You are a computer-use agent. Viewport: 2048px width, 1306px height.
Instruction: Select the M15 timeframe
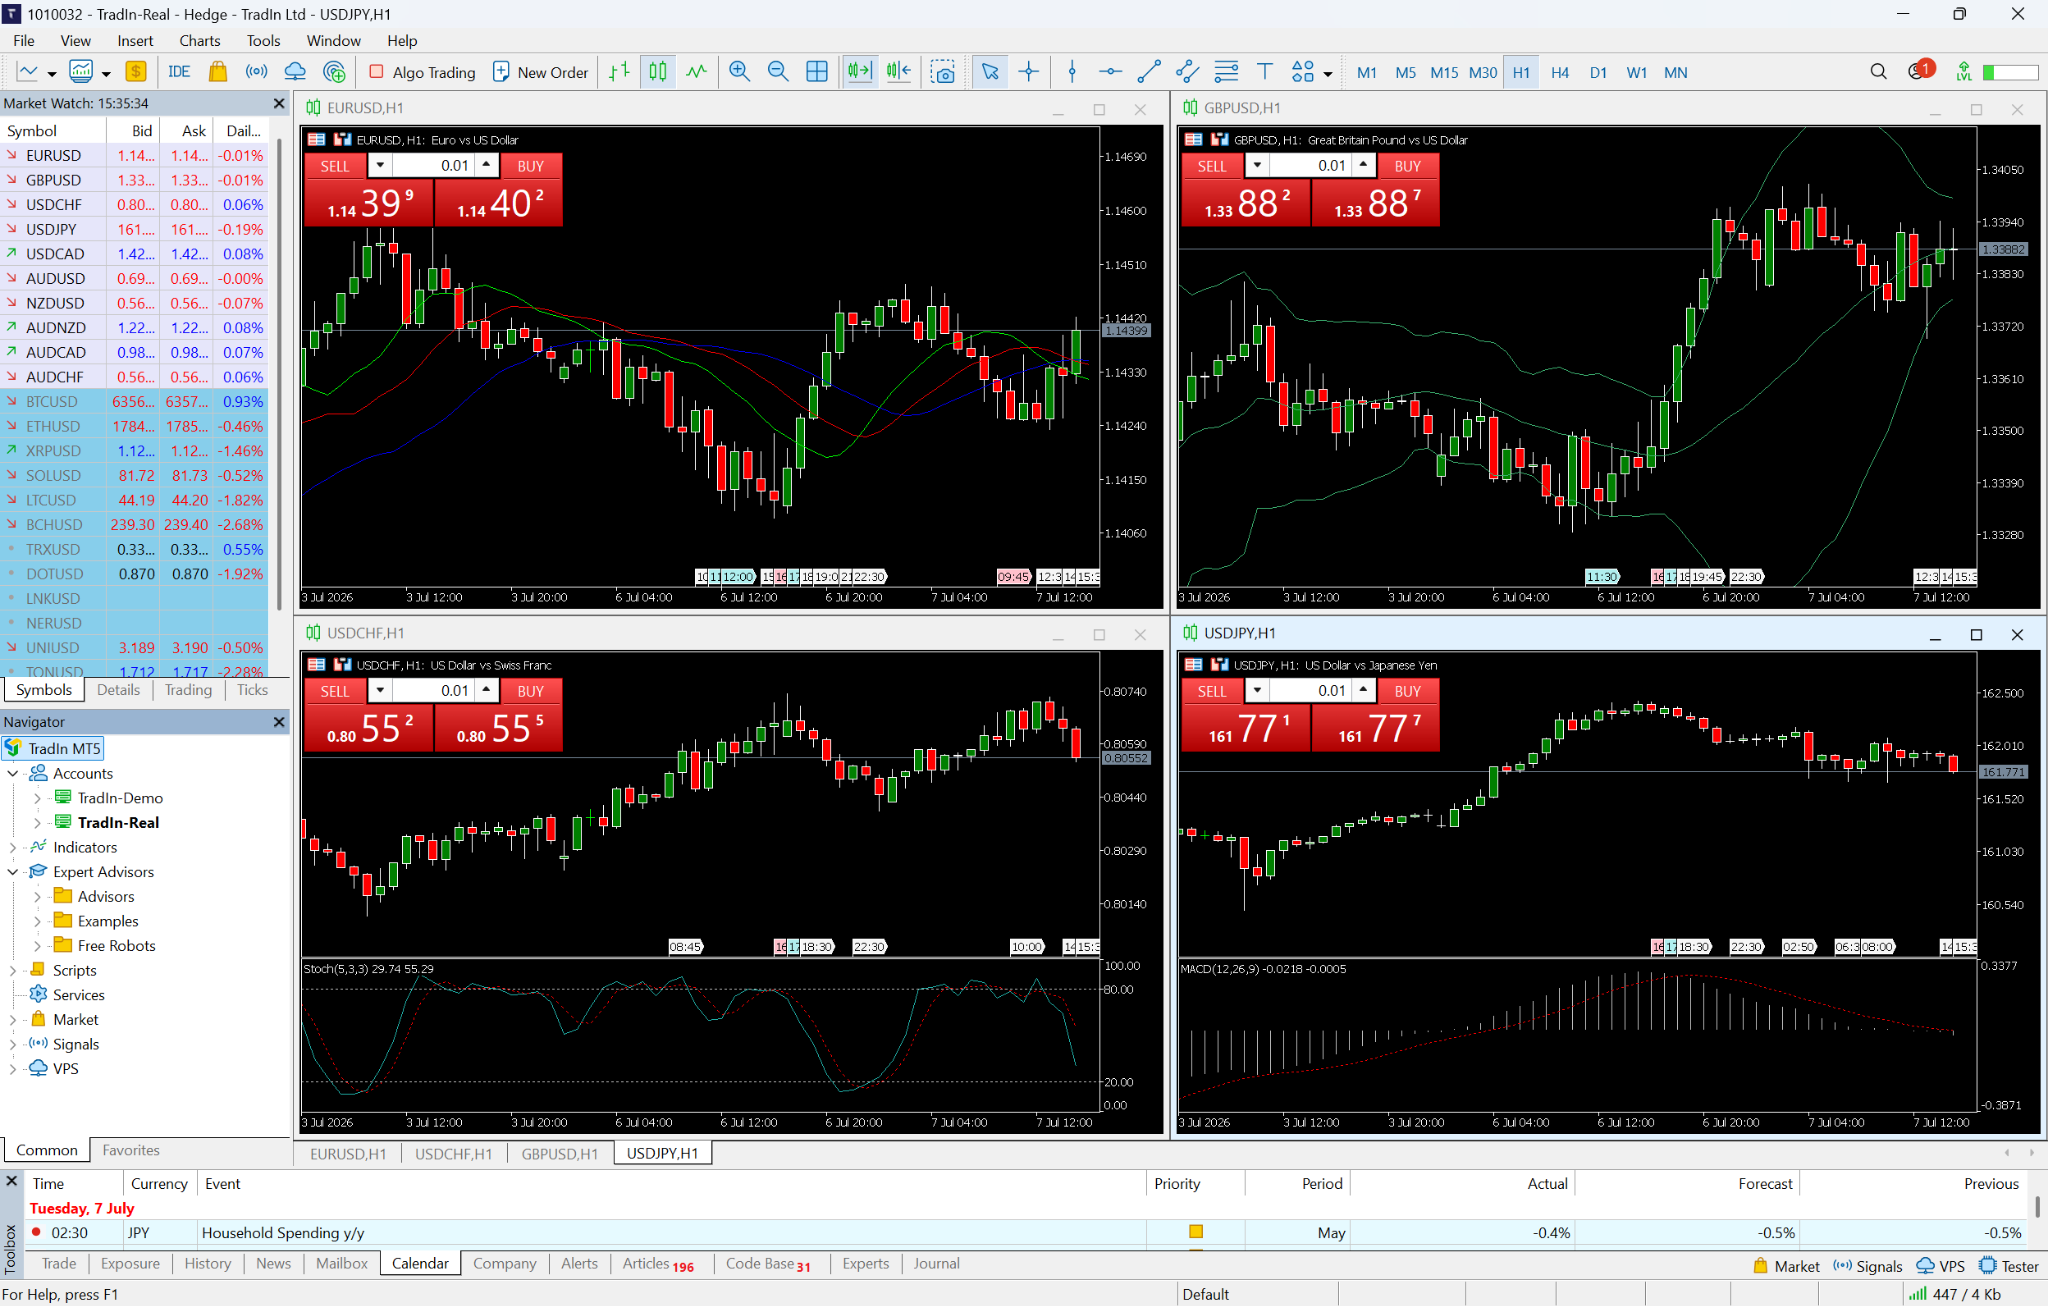point(1443,72)
